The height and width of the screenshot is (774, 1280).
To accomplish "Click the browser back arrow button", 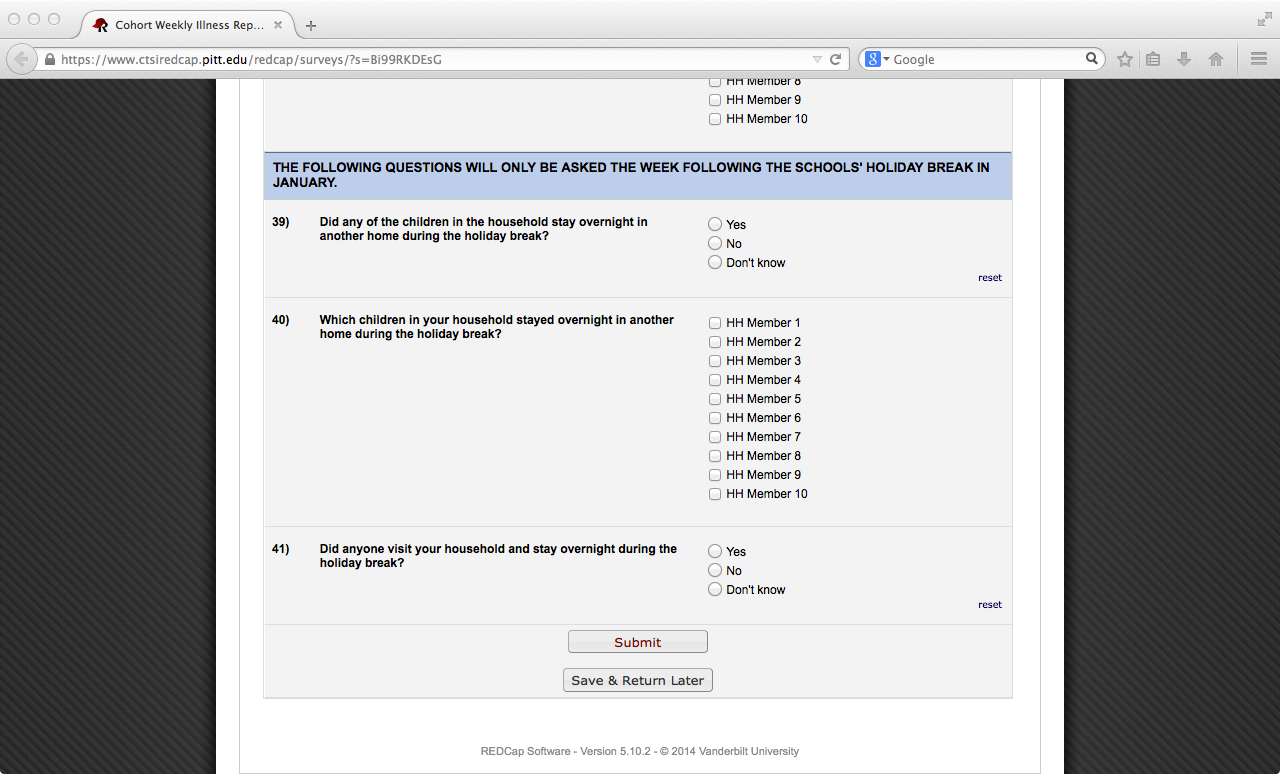I will (22, 59).
